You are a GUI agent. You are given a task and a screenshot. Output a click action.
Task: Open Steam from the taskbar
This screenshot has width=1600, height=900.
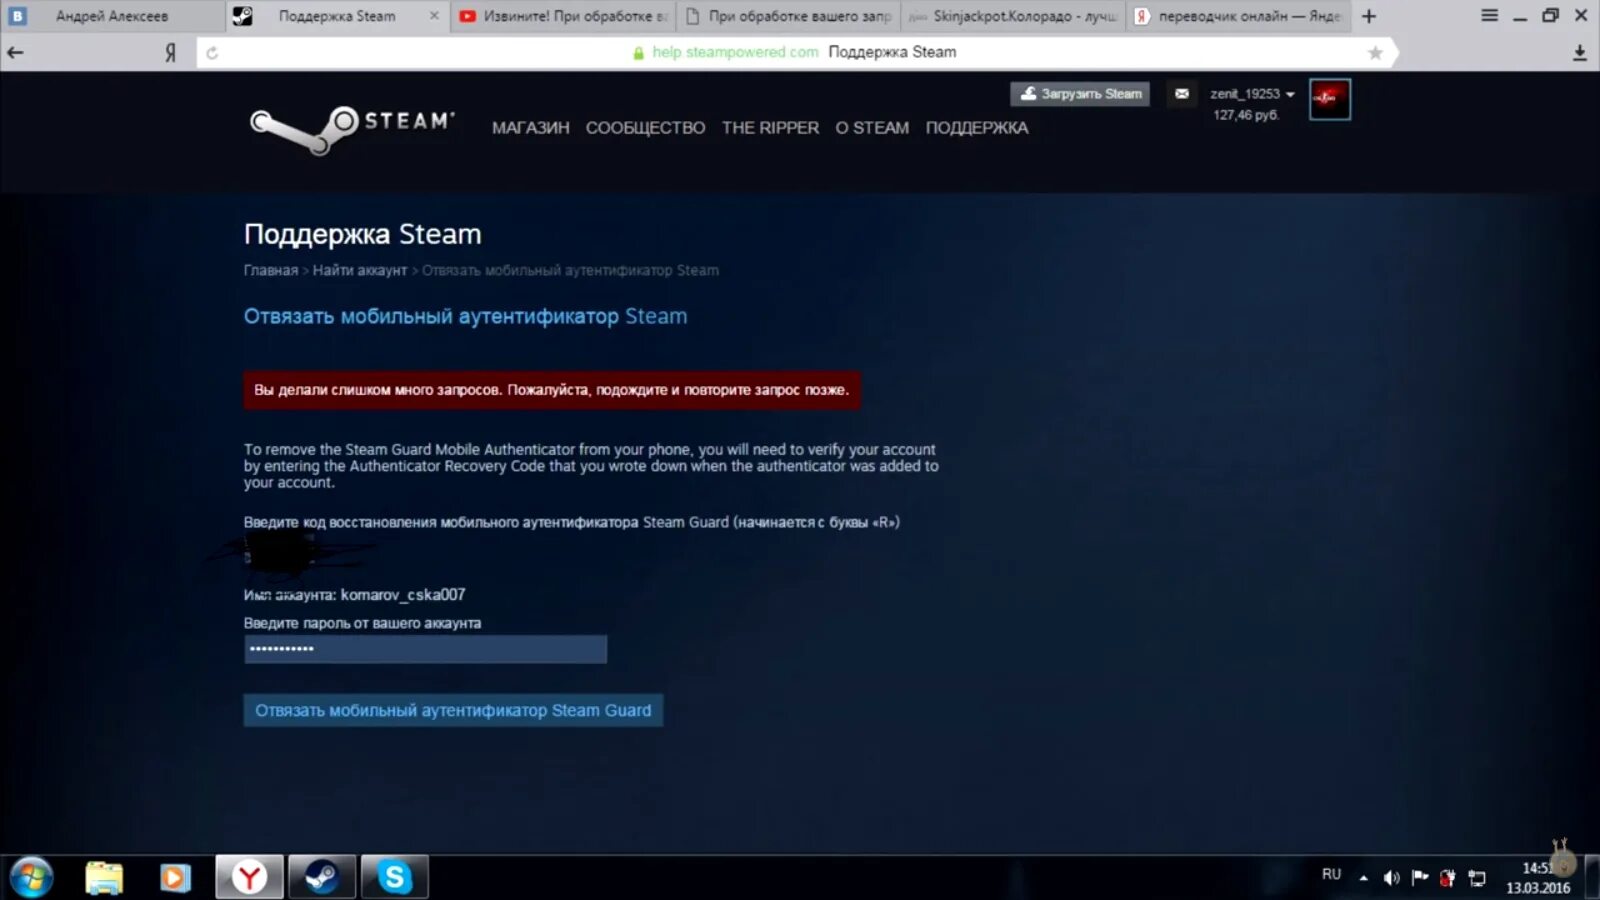[321, 877]
